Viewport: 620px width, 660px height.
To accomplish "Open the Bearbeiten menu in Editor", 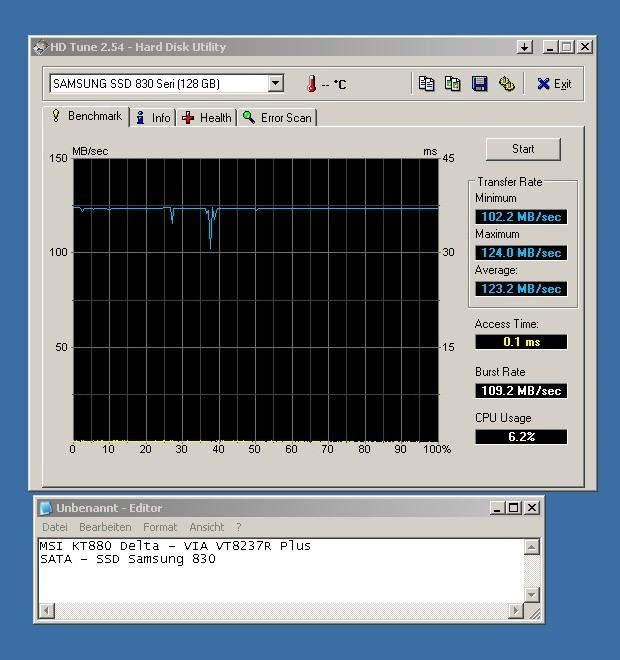I will coord(105,527).
